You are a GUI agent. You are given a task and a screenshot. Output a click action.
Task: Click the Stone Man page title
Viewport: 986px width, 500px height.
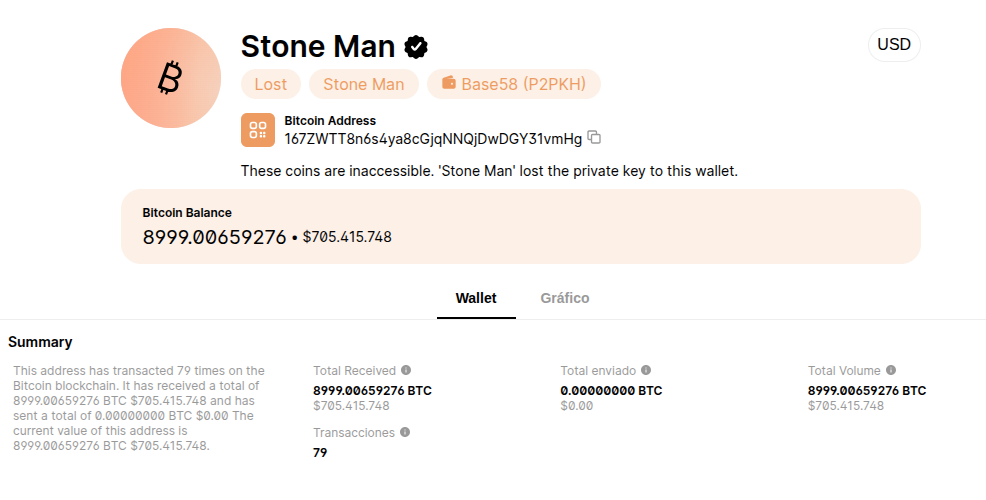click(x=318, y=47)
